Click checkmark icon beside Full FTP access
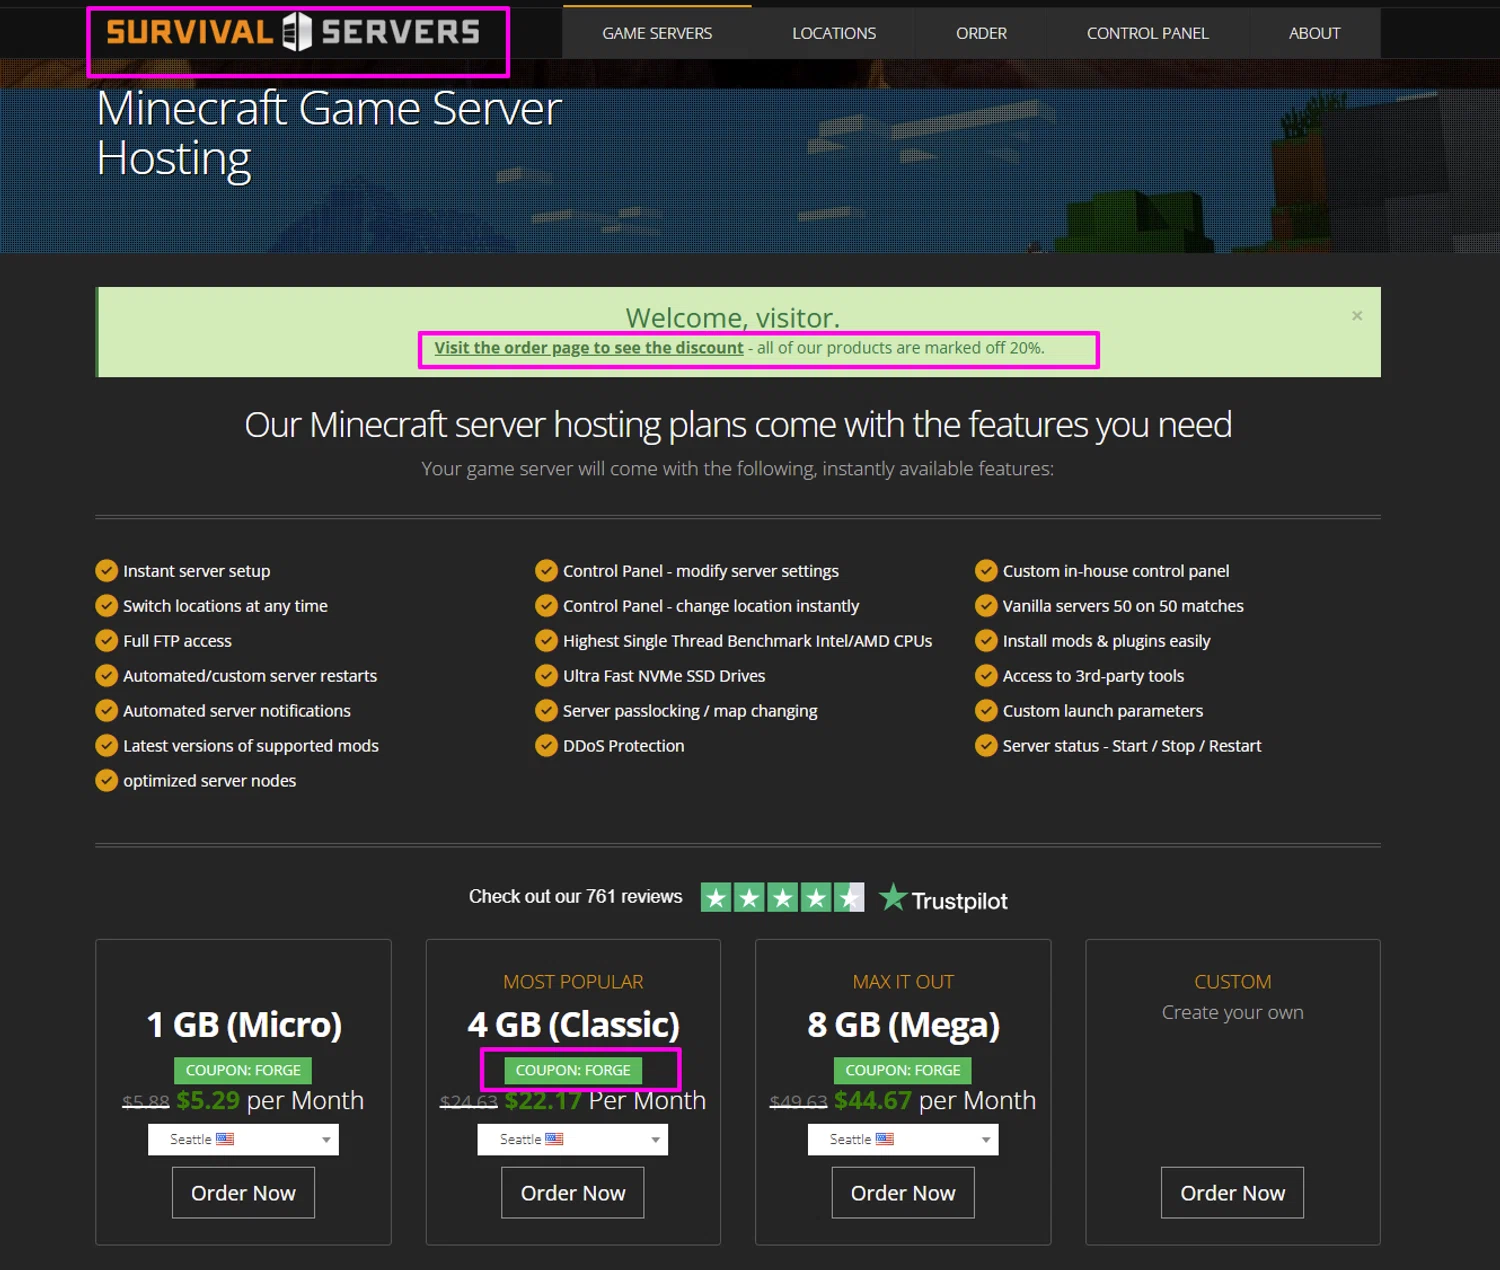Image resolution: width=1500 pixels, height=1270 pixels. click(106, 641)
